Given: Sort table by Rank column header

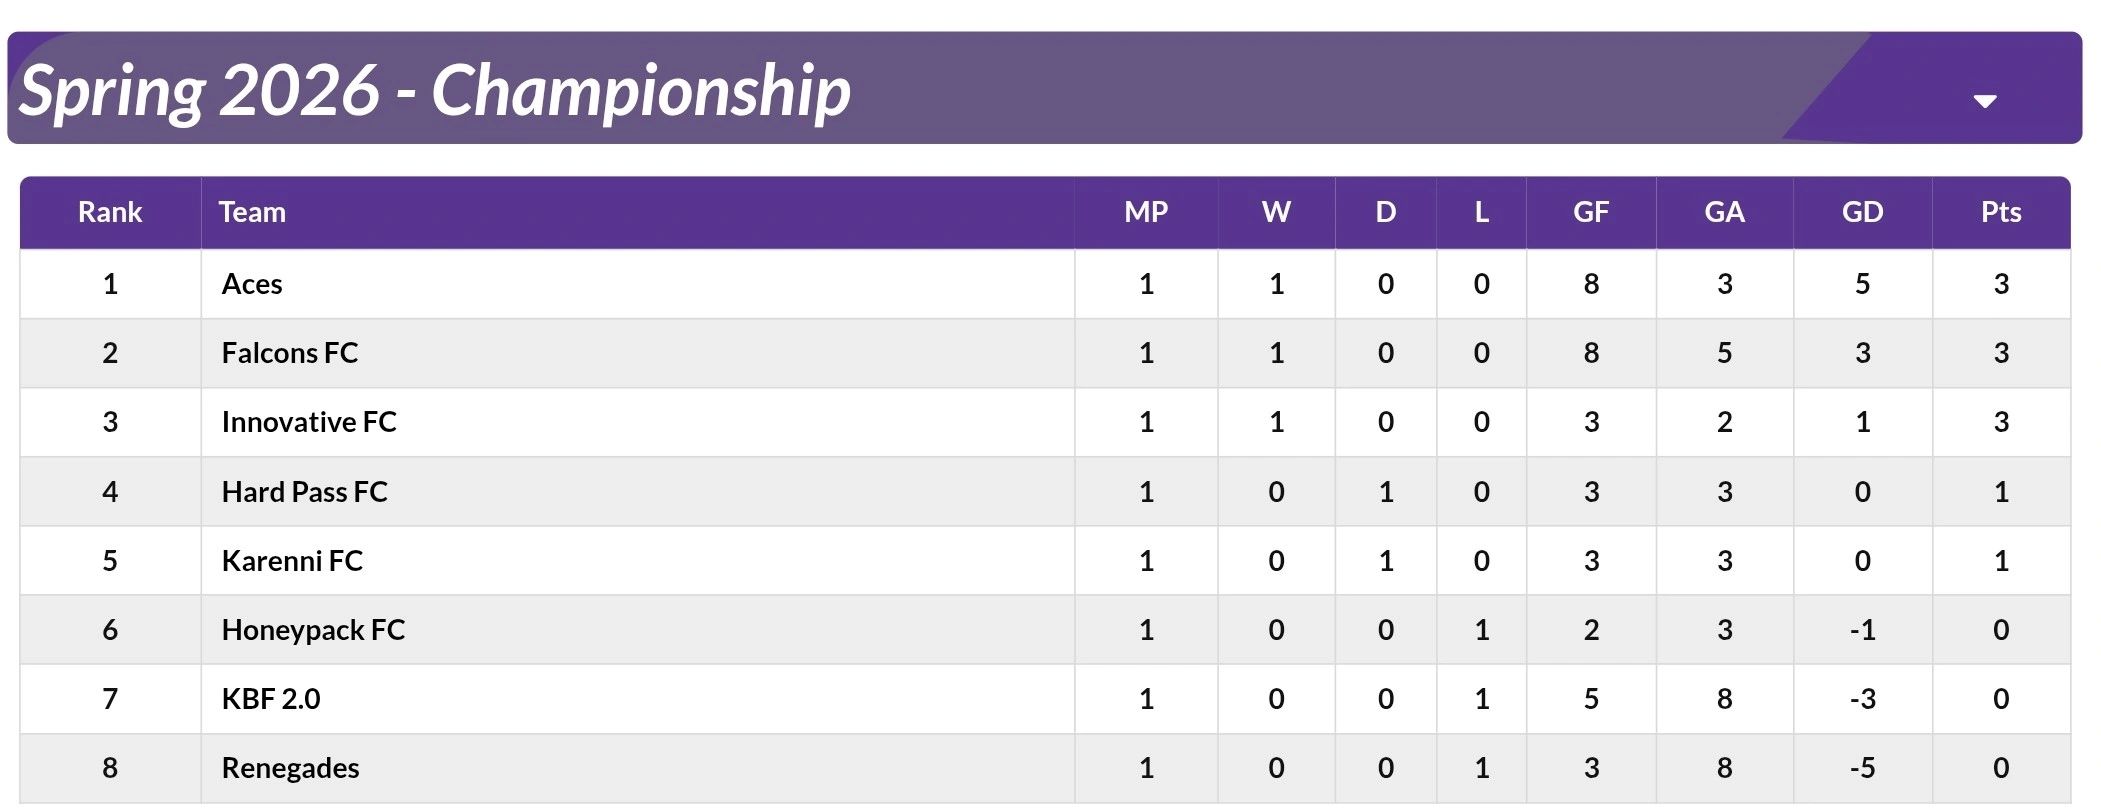Looking at the screenshot, I should (x=110, y=212).
